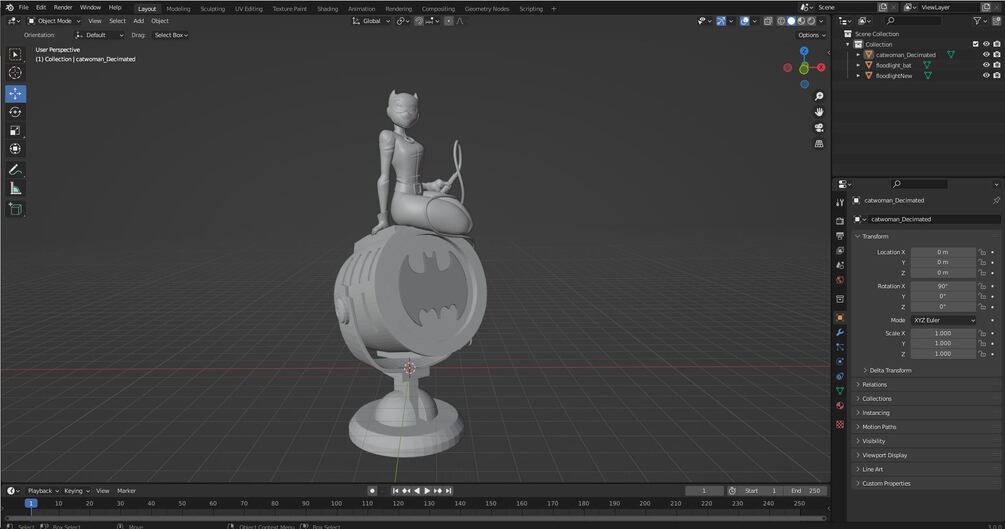Click the red X axis on navigation gizmo
The image size is (1005, 529).
coord(820,67)
